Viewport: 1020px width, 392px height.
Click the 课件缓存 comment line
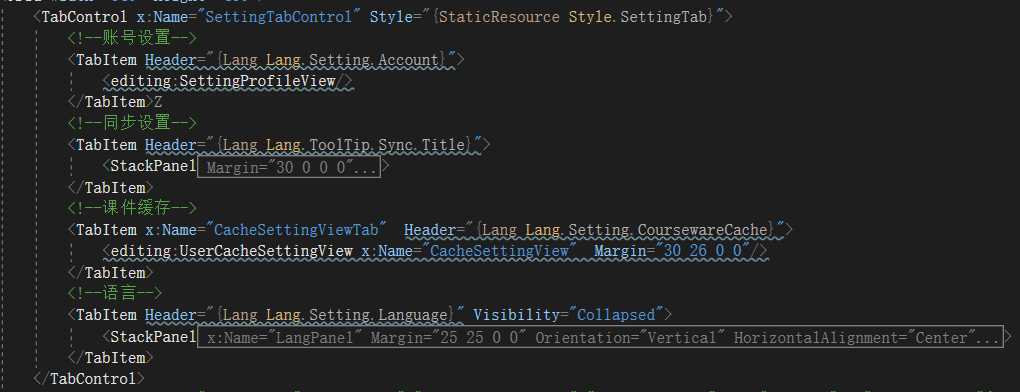pos(132,209)
